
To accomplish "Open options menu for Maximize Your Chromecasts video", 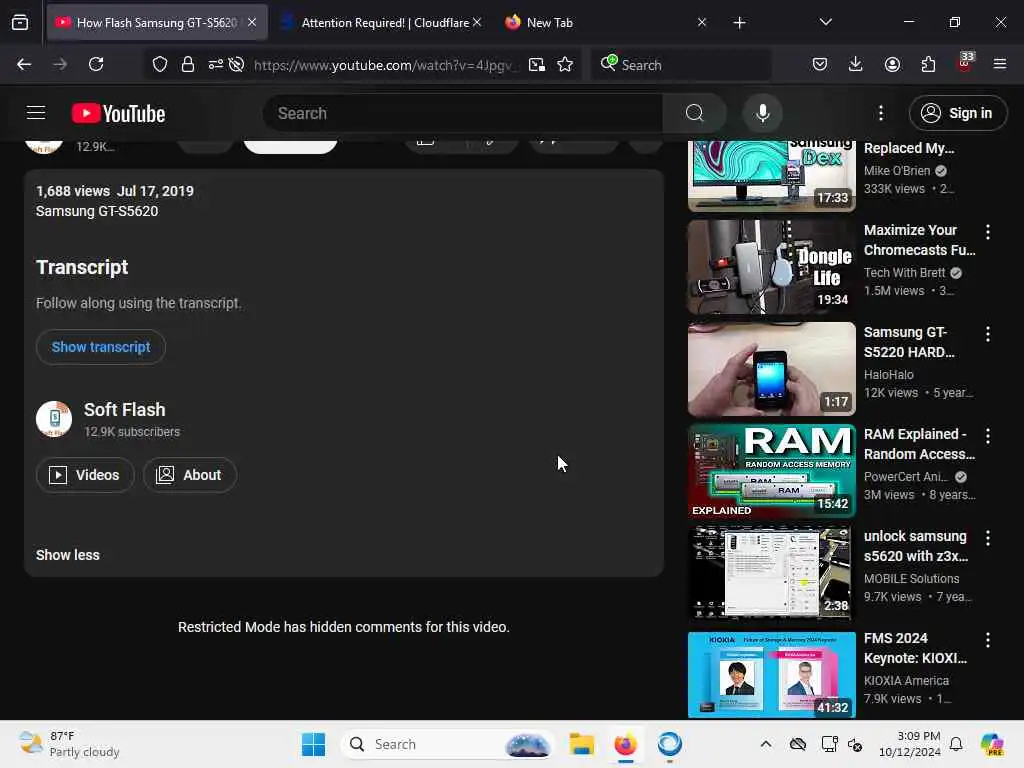I will pyautogui.click(x=987, y=231).
